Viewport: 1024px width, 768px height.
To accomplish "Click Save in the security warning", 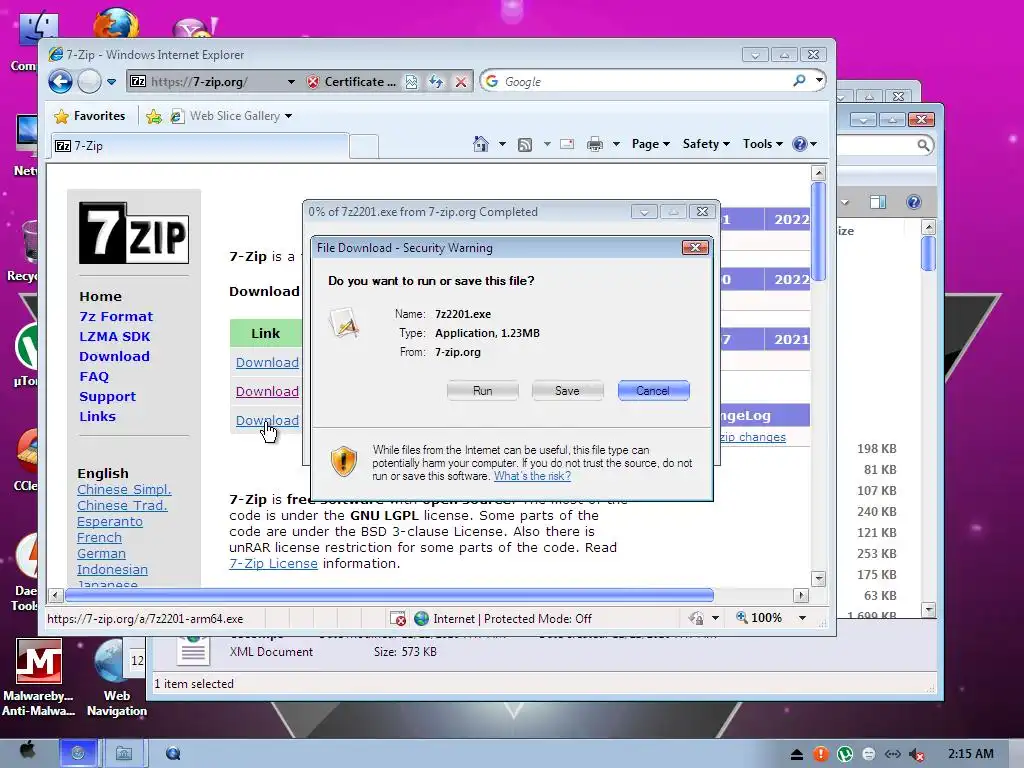I will 567,391.
